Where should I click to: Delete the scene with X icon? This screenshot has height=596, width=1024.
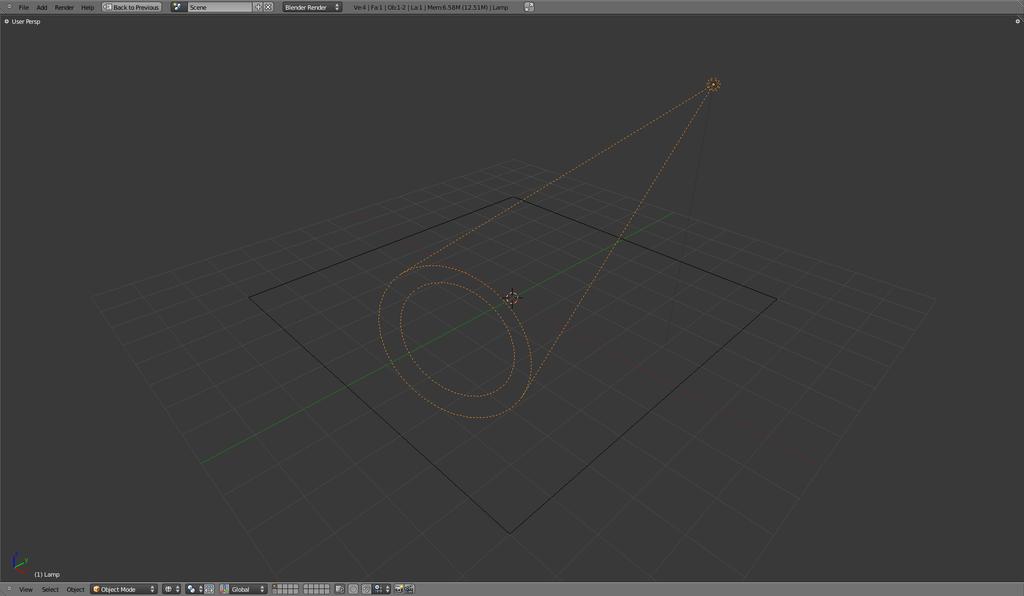(268, 7)
